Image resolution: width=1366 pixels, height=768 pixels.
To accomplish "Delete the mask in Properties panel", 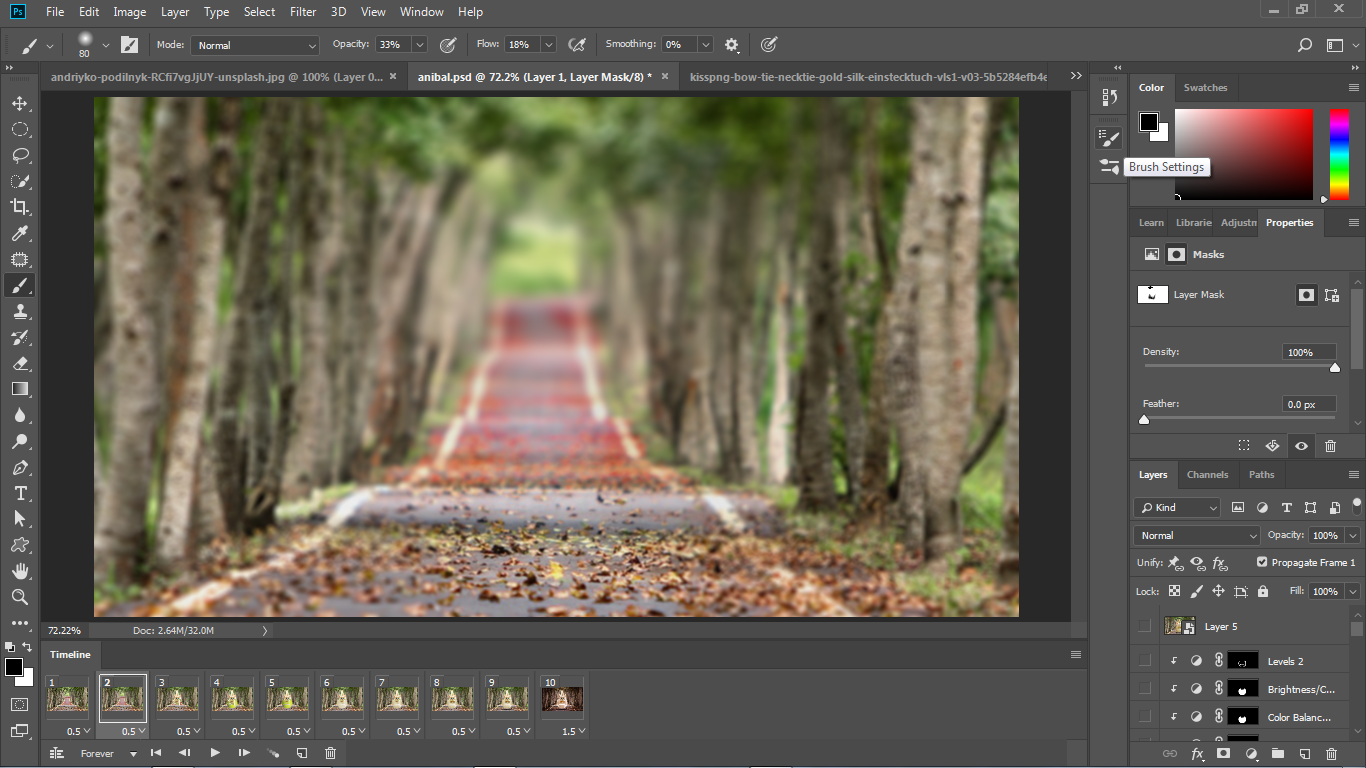I will [x=1330, y=446].
